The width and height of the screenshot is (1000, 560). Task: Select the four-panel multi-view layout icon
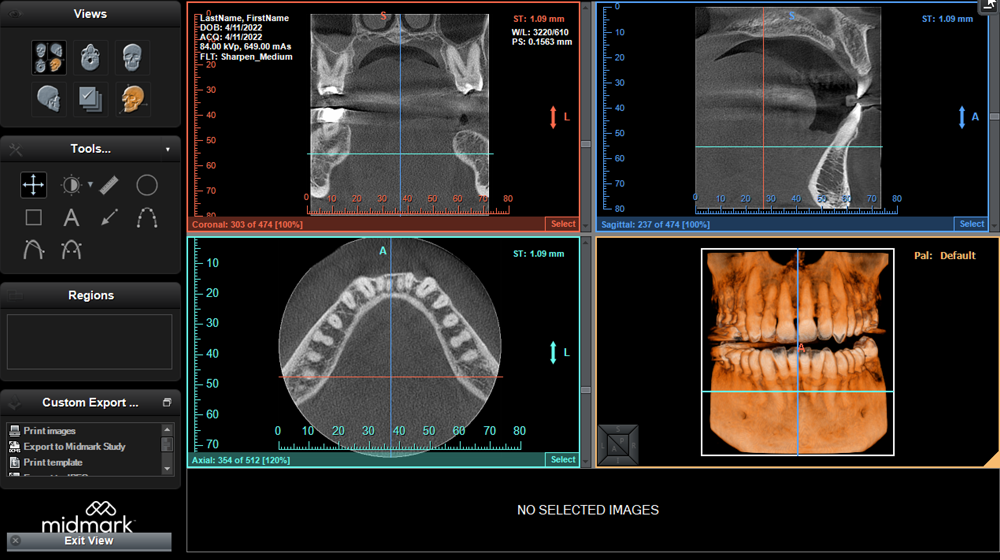[x=49, y=58]
